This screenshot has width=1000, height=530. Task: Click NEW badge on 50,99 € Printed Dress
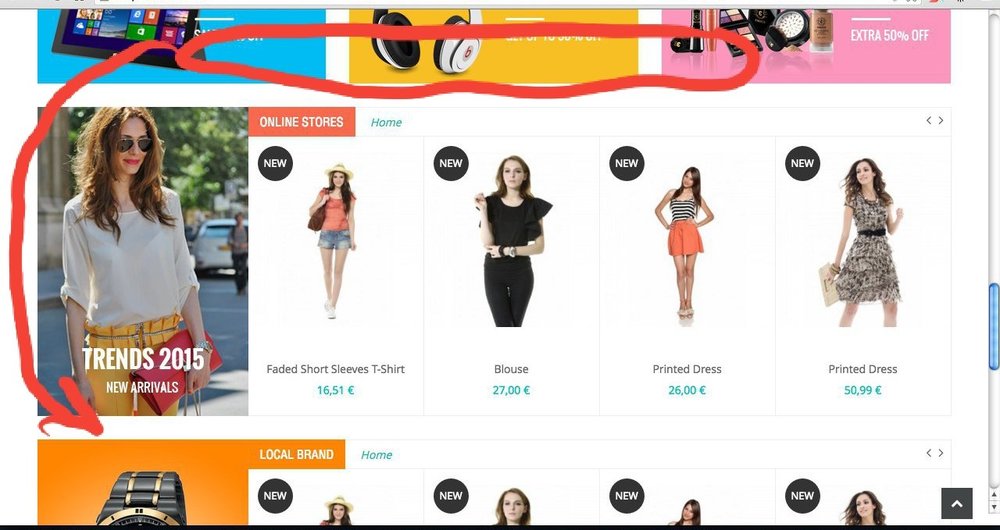(x=802, y=163)
